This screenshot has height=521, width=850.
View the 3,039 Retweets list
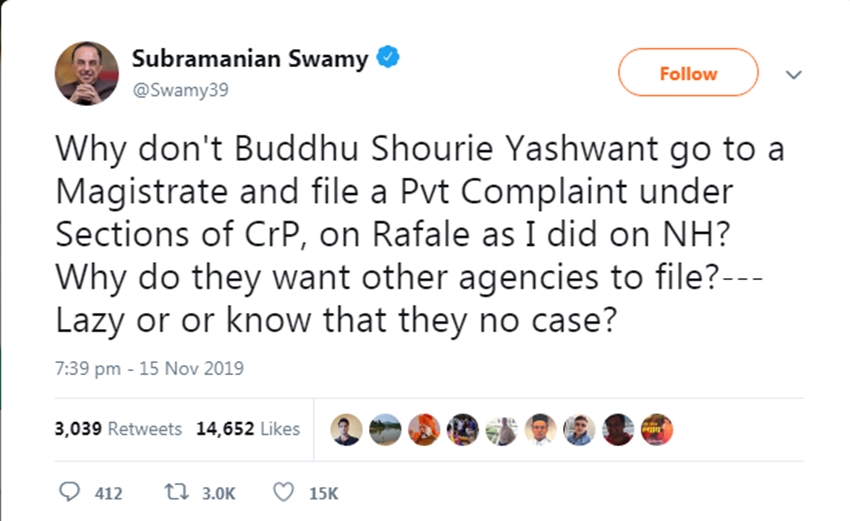(118, 429)
